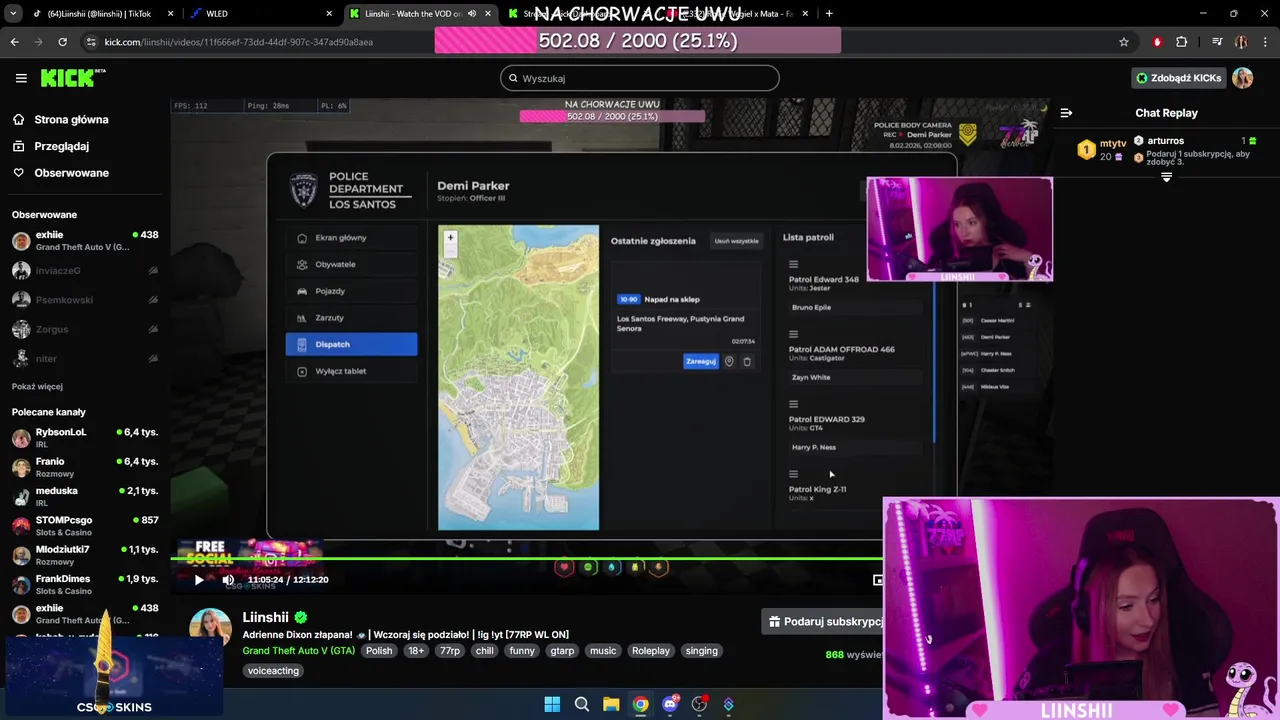The width and height of the screenshot is (1280, 720).
Task: Click the Zdobądź KICKs button
Action: pos(1178,78)
